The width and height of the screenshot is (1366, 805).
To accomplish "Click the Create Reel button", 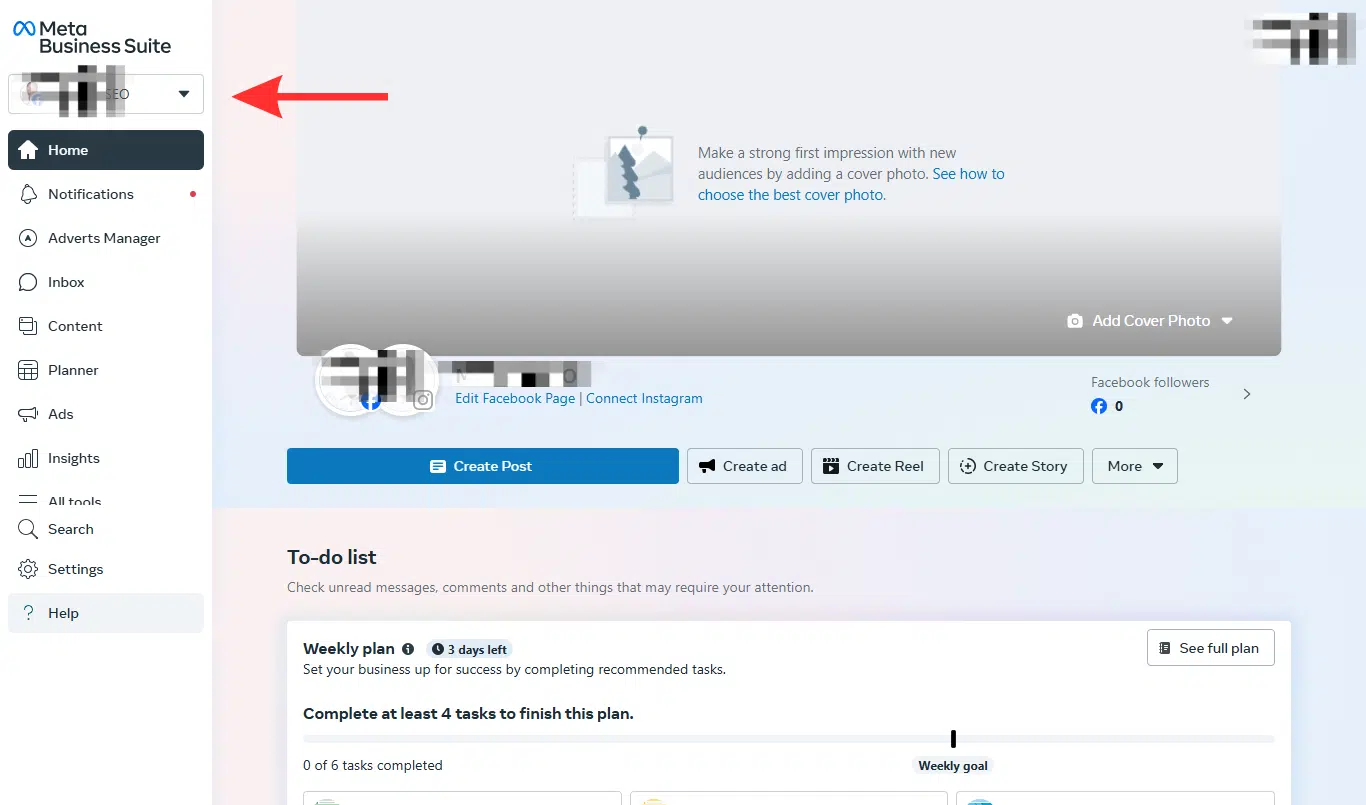I will point(875,466).
